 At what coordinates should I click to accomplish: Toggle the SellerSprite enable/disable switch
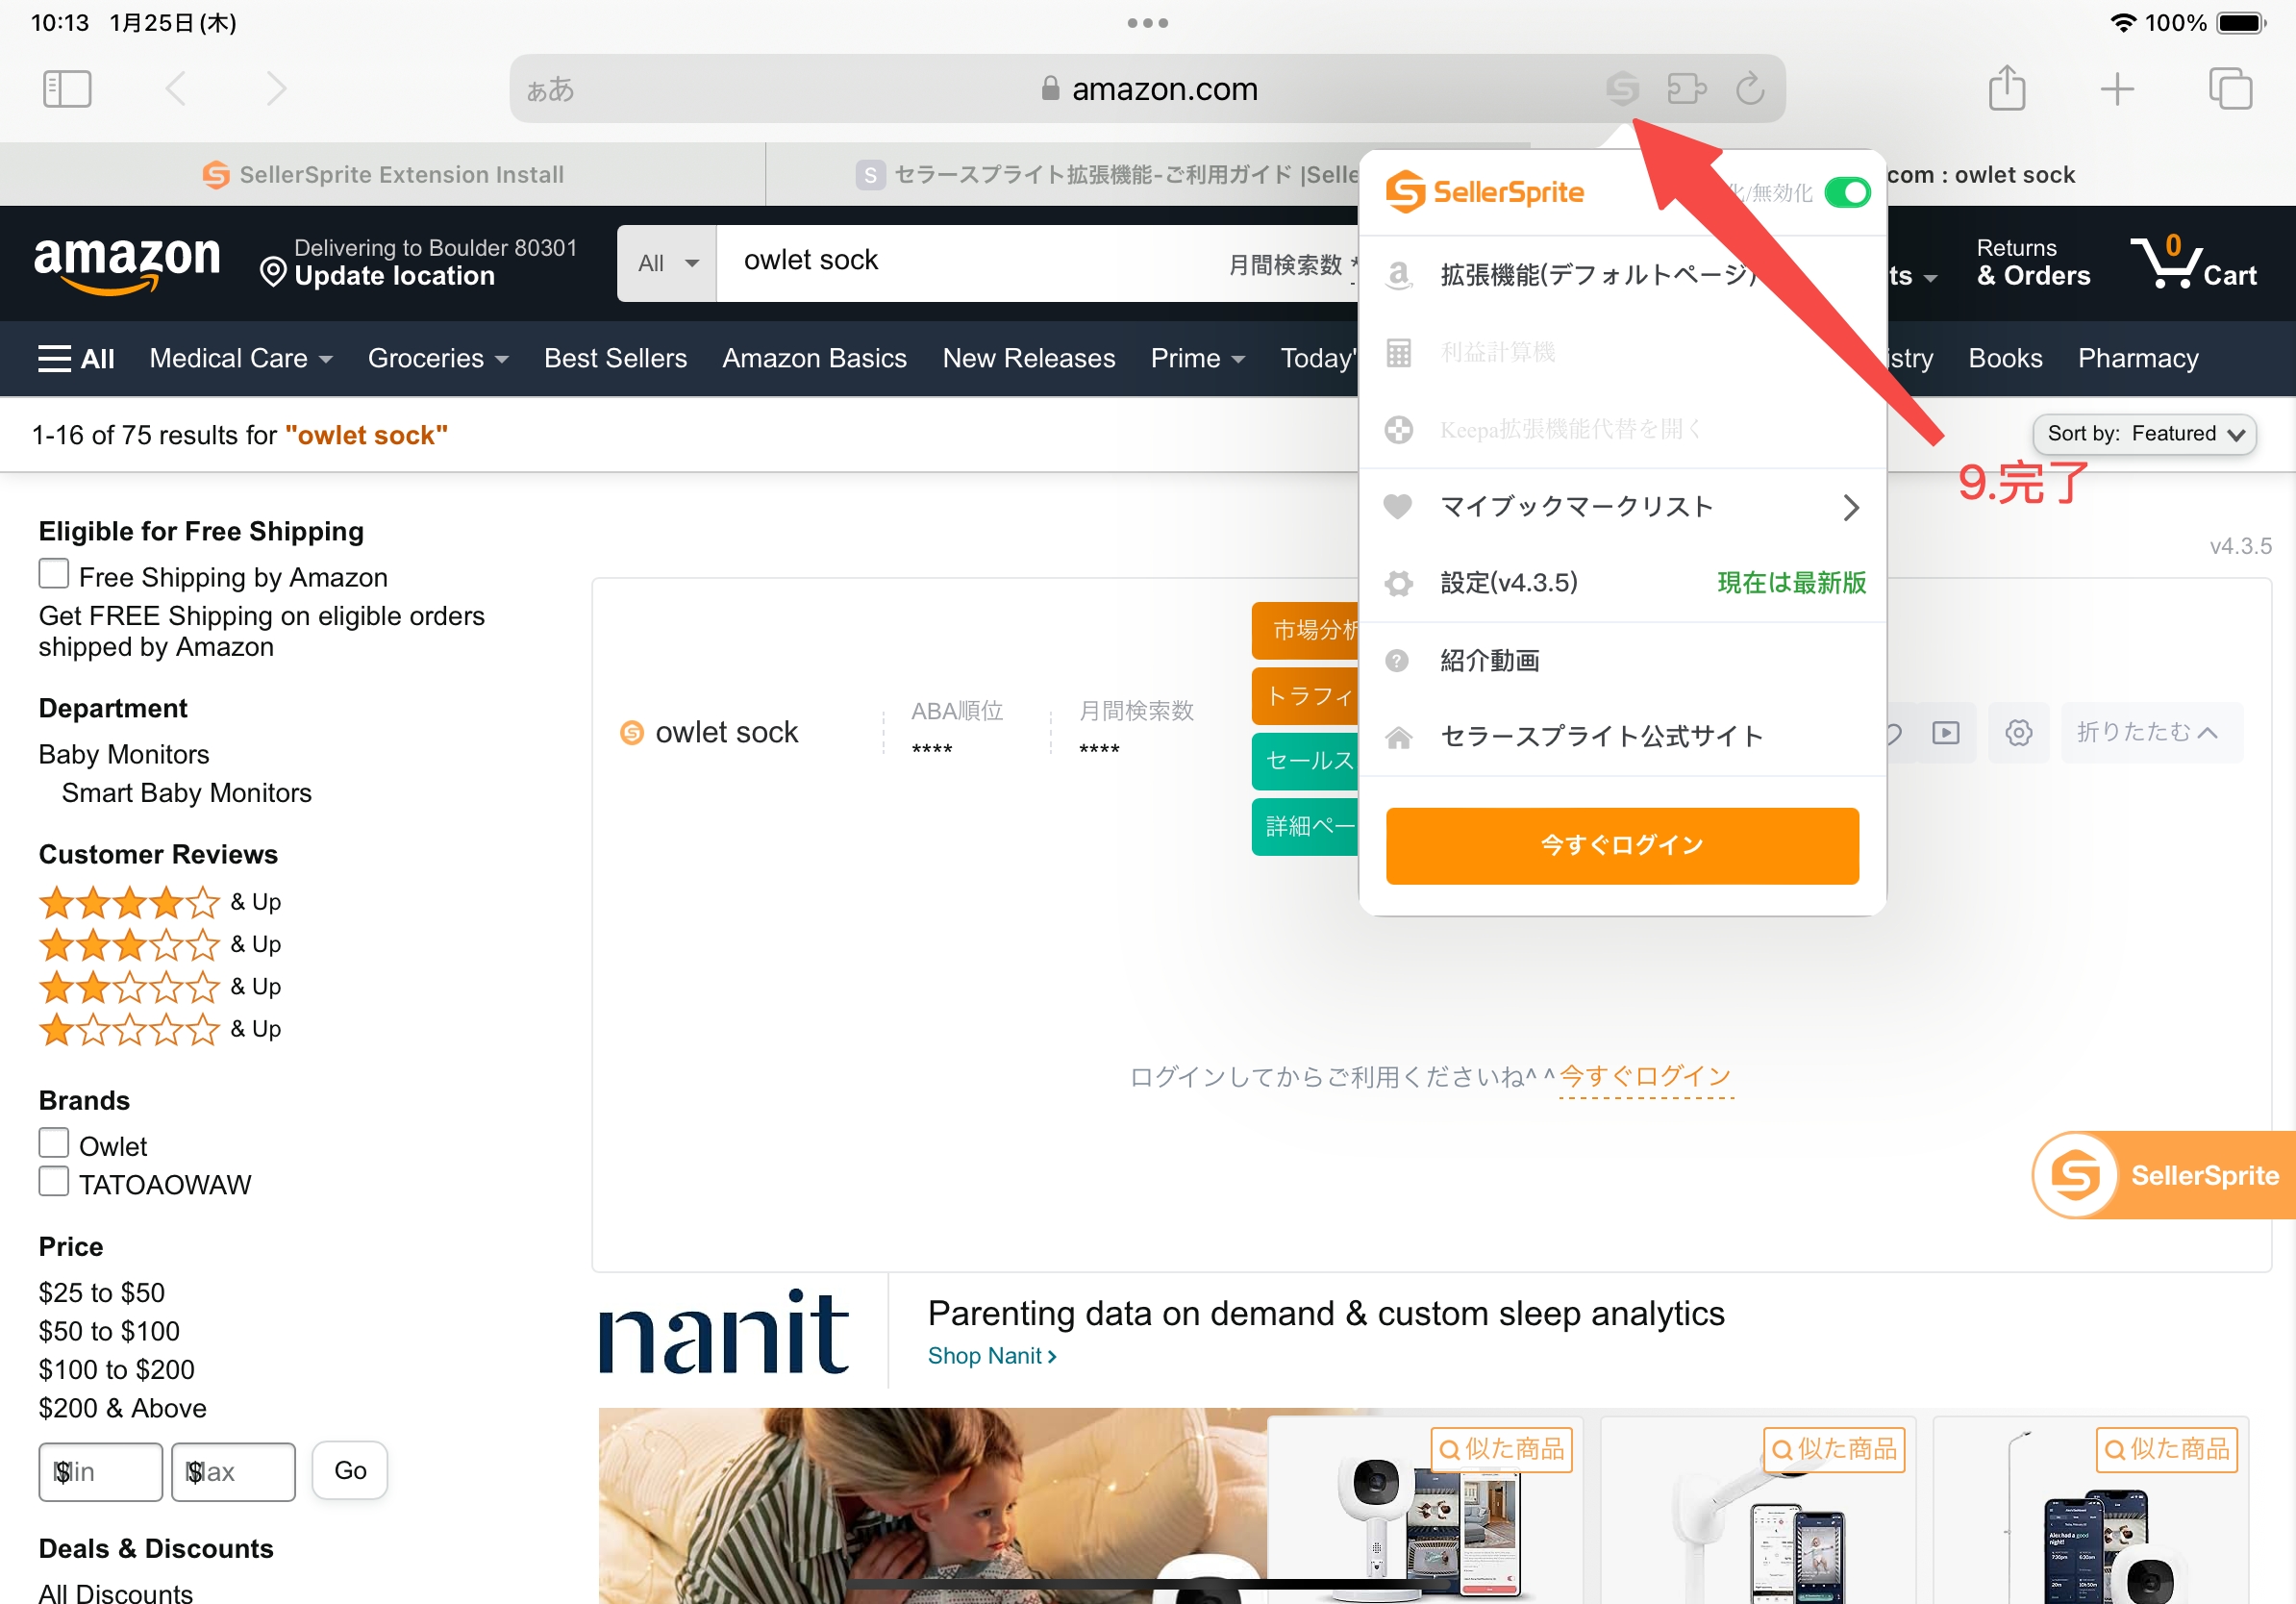[x=1846, y=192]
